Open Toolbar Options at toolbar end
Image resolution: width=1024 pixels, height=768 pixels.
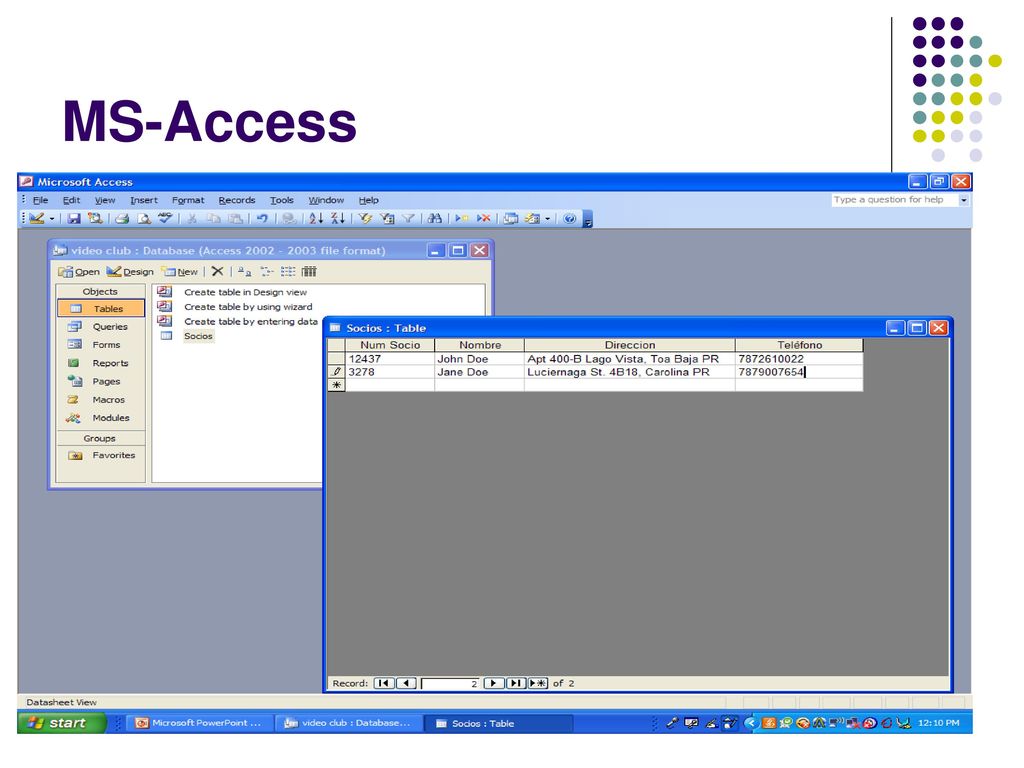point(588,219)
